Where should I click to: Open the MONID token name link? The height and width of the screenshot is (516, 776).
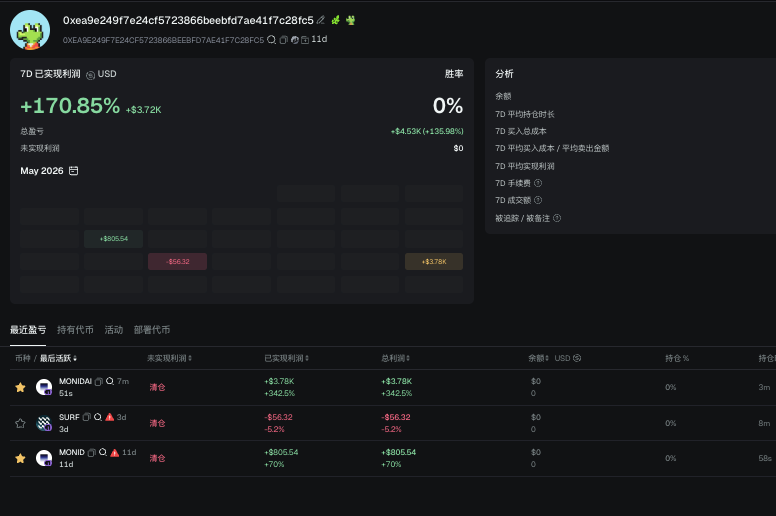coord(72,452)
